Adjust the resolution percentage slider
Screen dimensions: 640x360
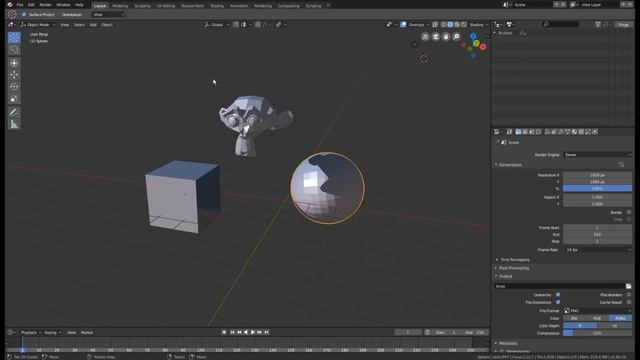598,189
